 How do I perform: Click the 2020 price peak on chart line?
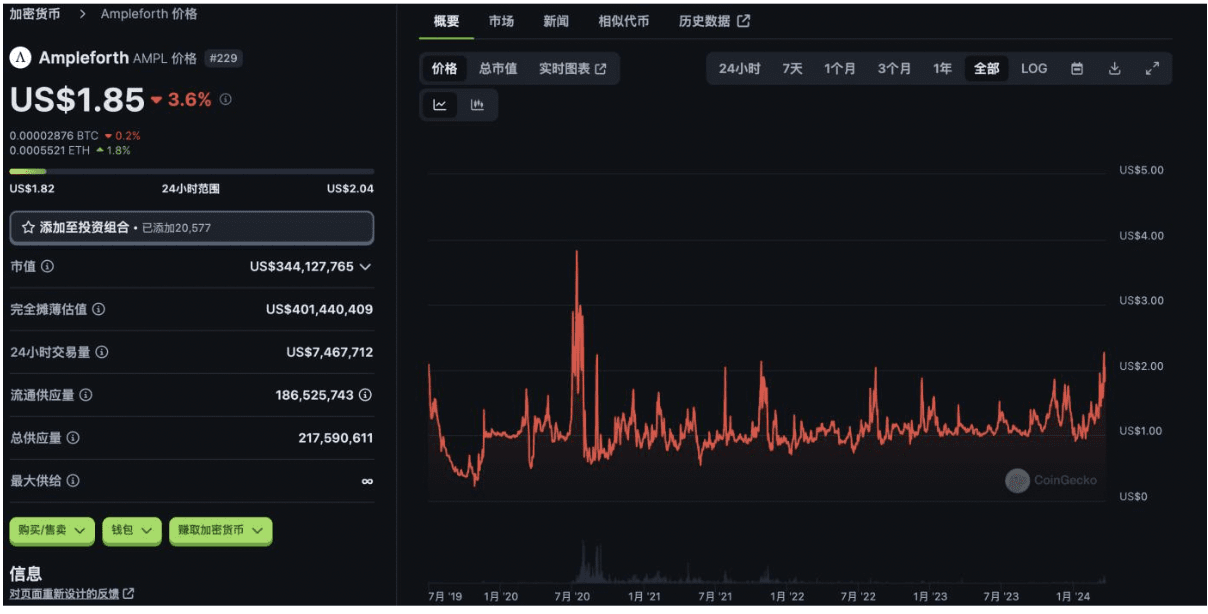coord(577,252)
